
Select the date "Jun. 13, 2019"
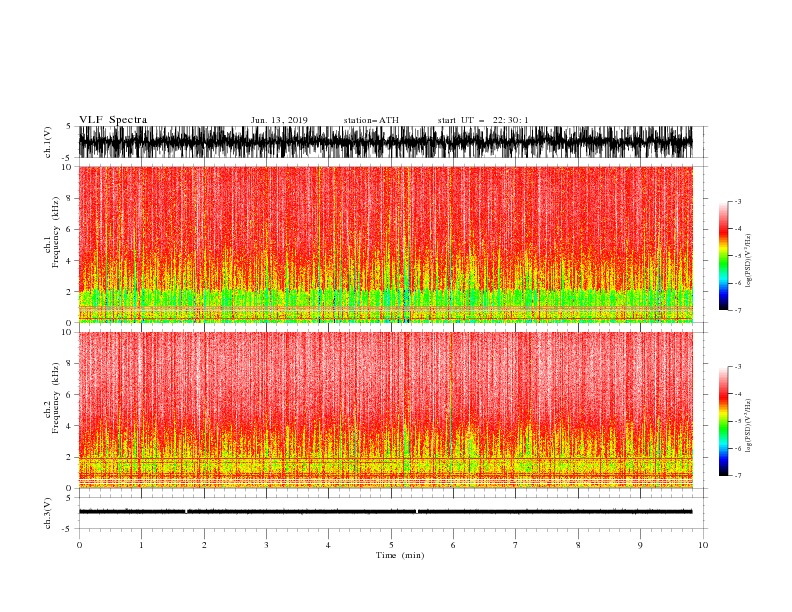click(x=279, y=120)
